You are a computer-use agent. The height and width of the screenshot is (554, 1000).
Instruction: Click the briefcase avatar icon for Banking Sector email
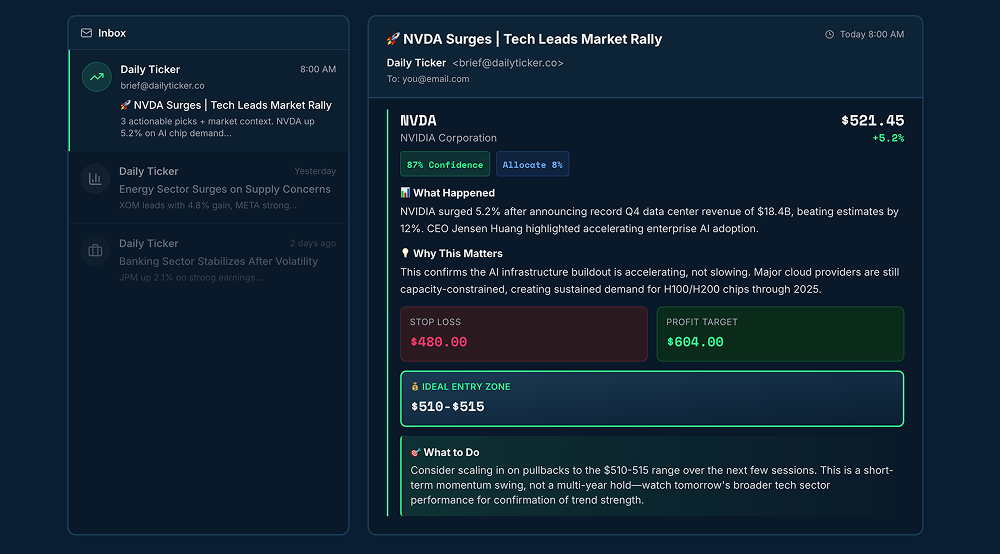[95, 251]
